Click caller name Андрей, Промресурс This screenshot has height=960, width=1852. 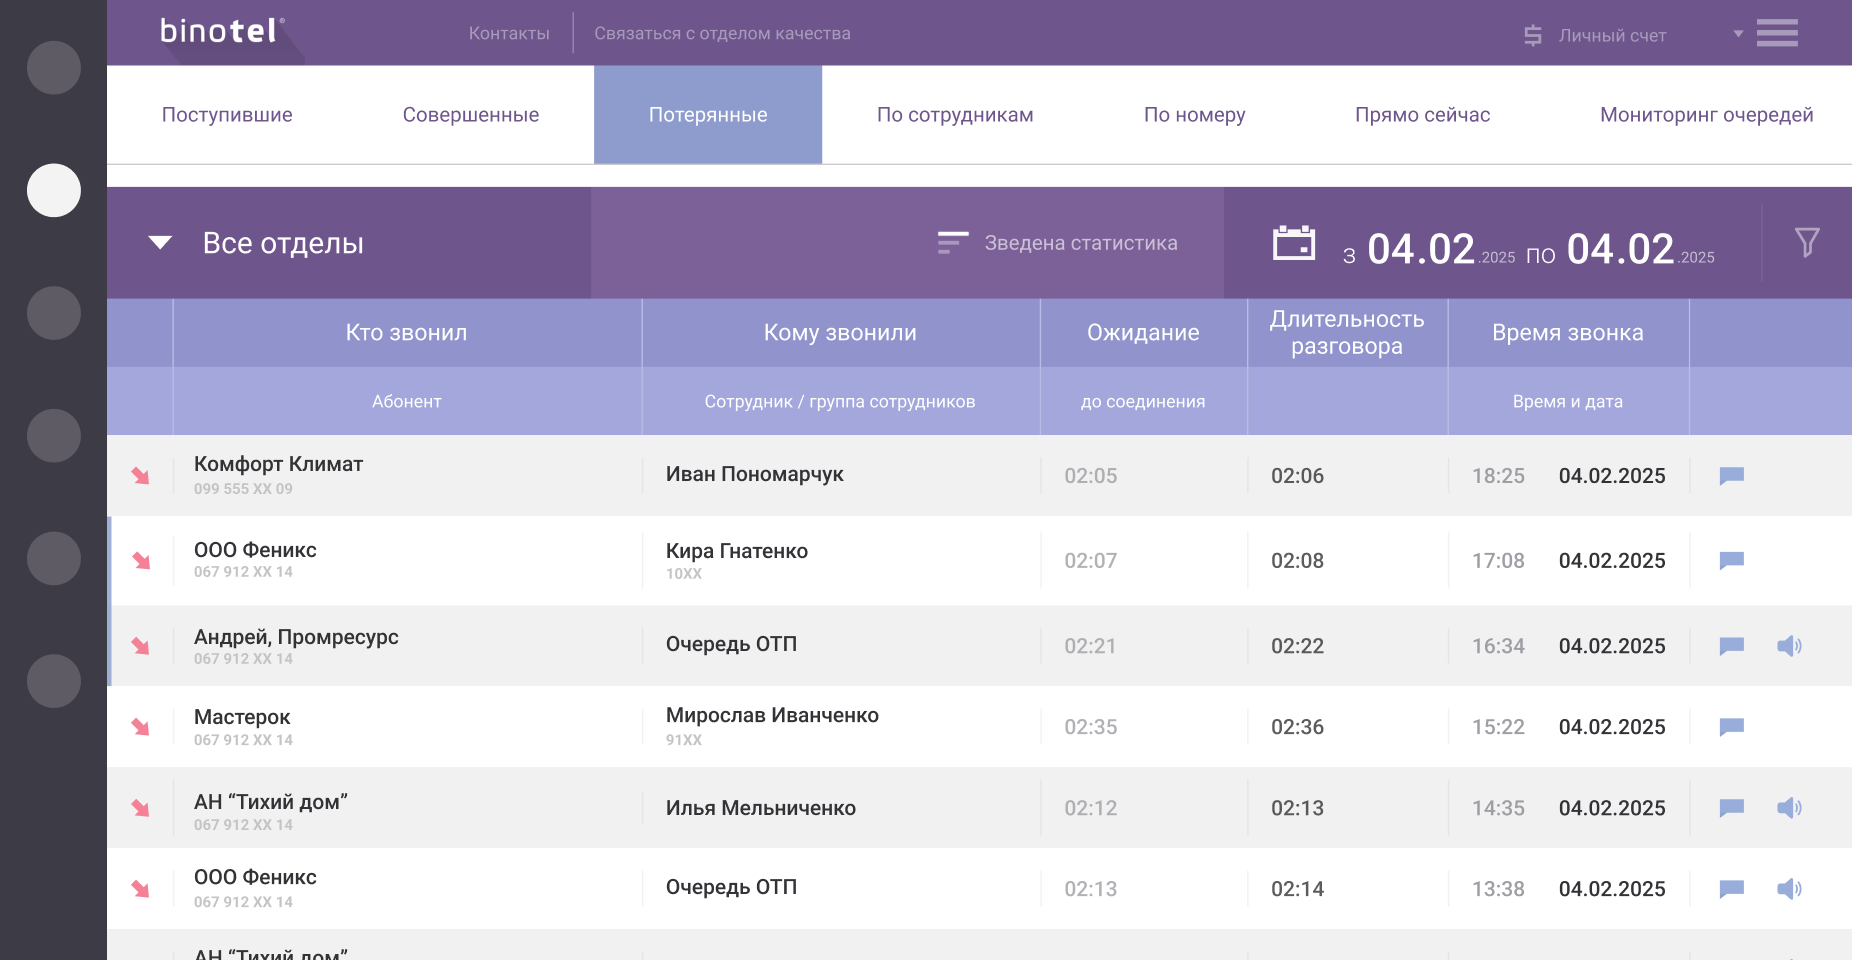pyautogui.click(x=296, y=637)
